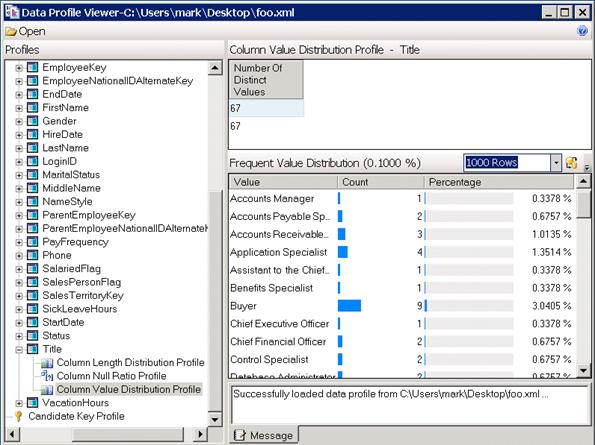Open the 1000 Rows dropdown arrow
This screenshot has height=445, width=595.
556,163
